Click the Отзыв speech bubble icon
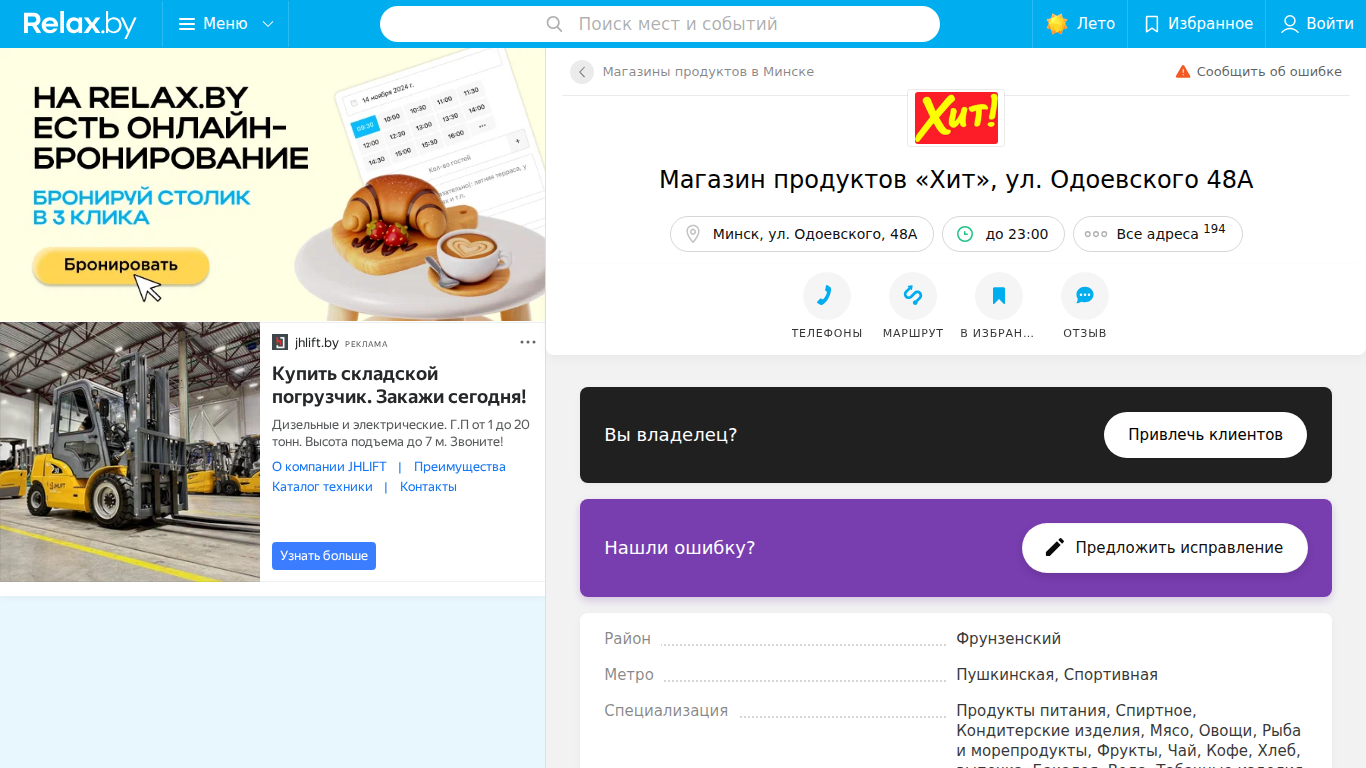Image resolution: width=1366 pixels, height=768 pixels. click(x=1085, y=296)
